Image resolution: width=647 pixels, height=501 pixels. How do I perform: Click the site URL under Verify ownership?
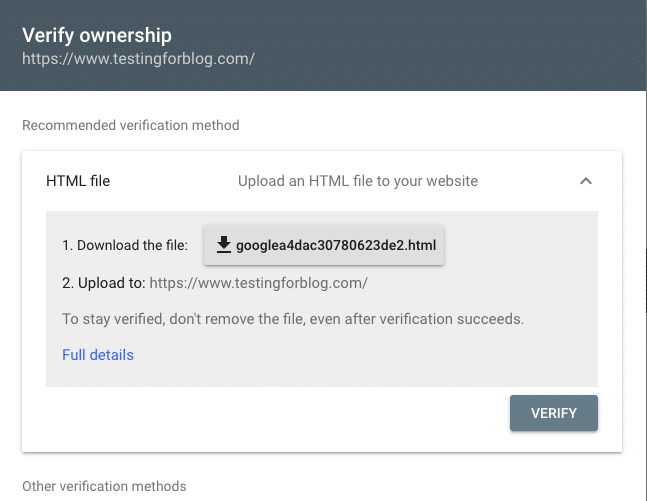pos(138,58)
